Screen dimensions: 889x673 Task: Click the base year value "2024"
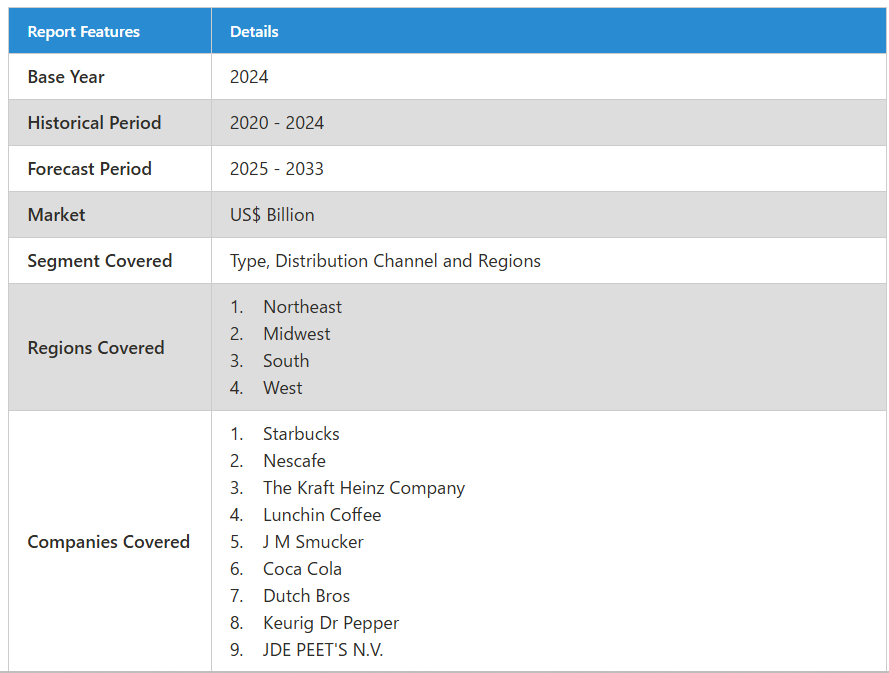click(249, 77)
